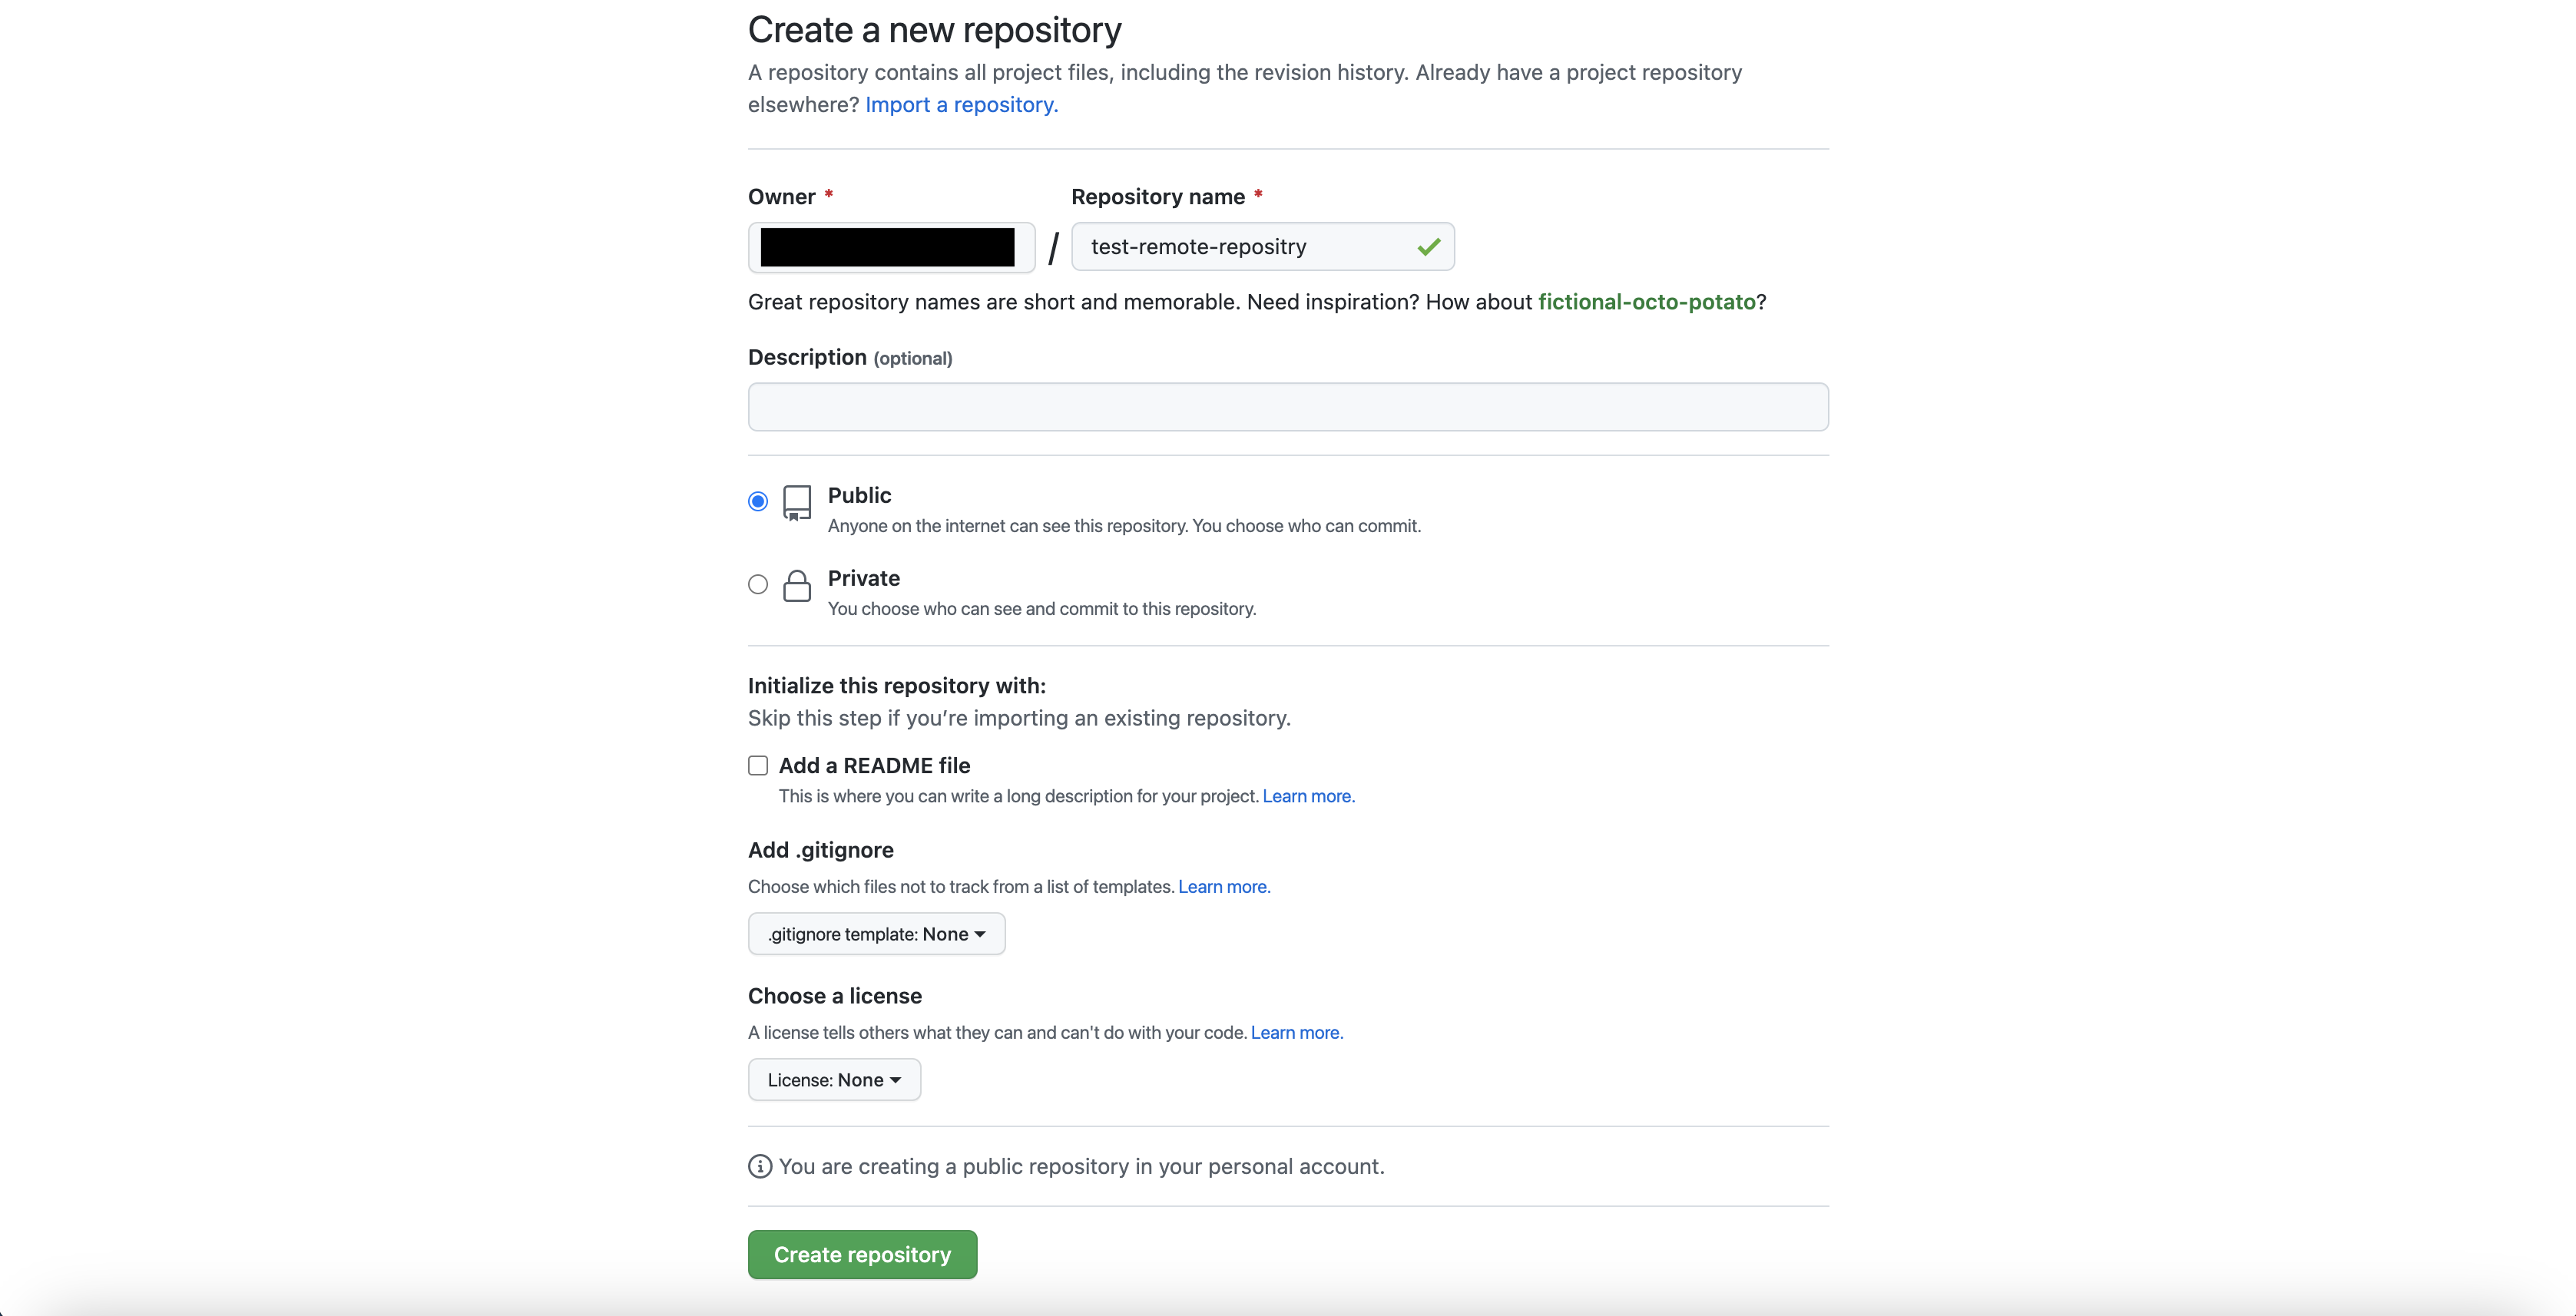This screenshot has height=1316, width=2576.
Task: Enable the Add a README file checkbox
Action: [758, 765]
